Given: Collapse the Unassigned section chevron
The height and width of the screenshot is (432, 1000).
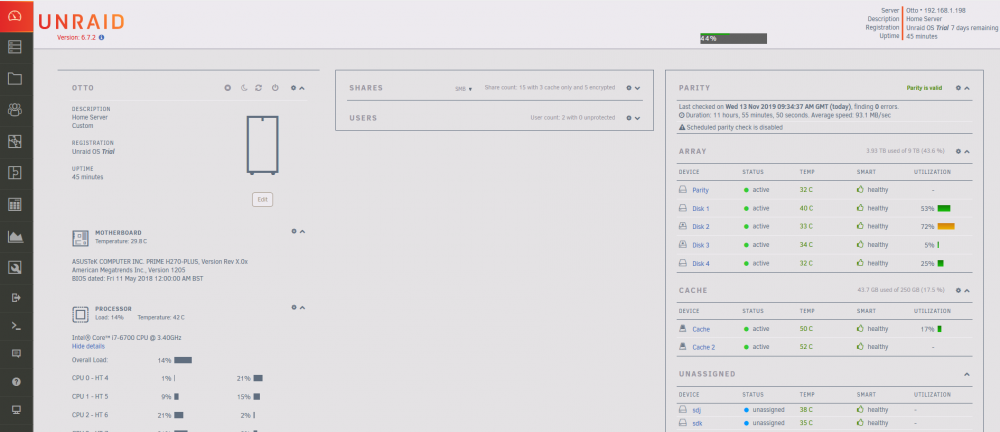Looking at the screenshot, I should pyautogui.click(x=967, y=374).
